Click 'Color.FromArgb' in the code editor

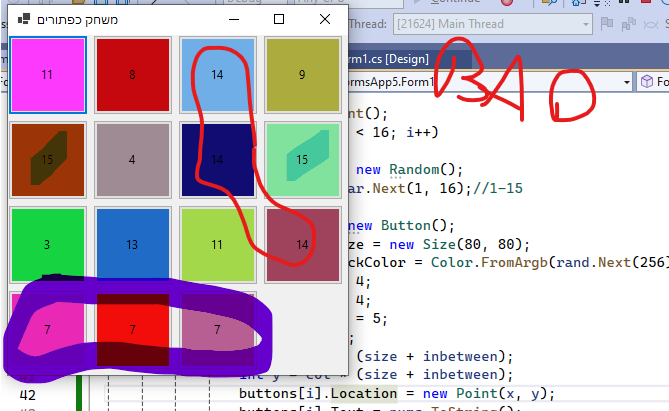point(489,262)
